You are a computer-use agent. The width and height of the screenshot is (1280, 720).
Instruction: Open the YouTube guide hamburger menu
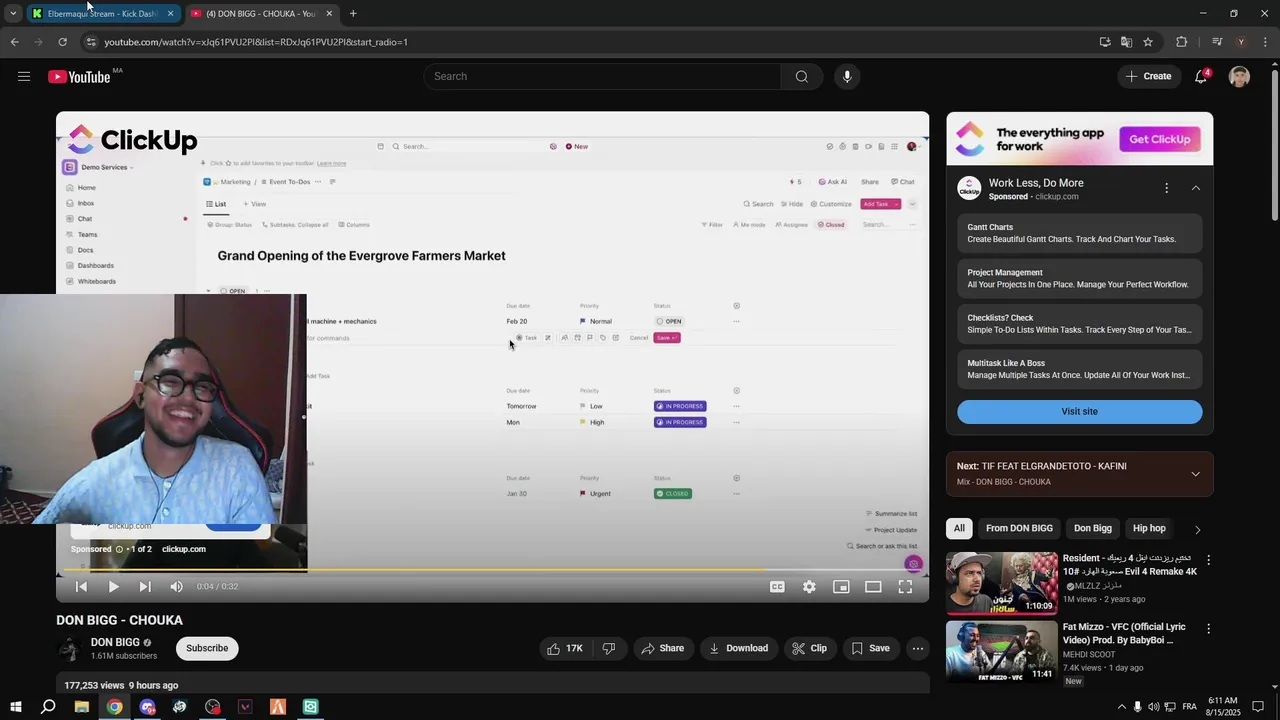click(x=24, y=76)
